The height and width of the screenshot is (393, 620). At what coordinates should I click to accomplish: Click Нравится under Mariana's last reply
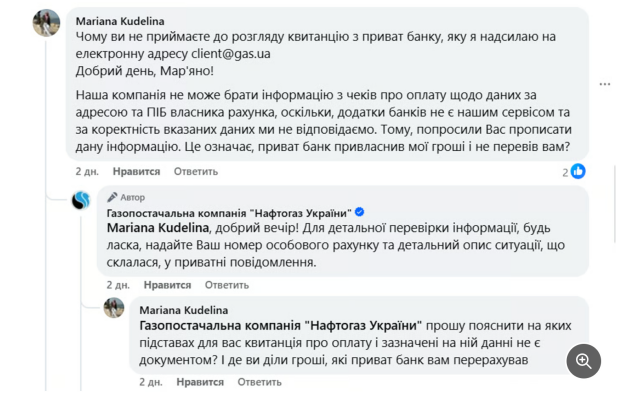200,382
